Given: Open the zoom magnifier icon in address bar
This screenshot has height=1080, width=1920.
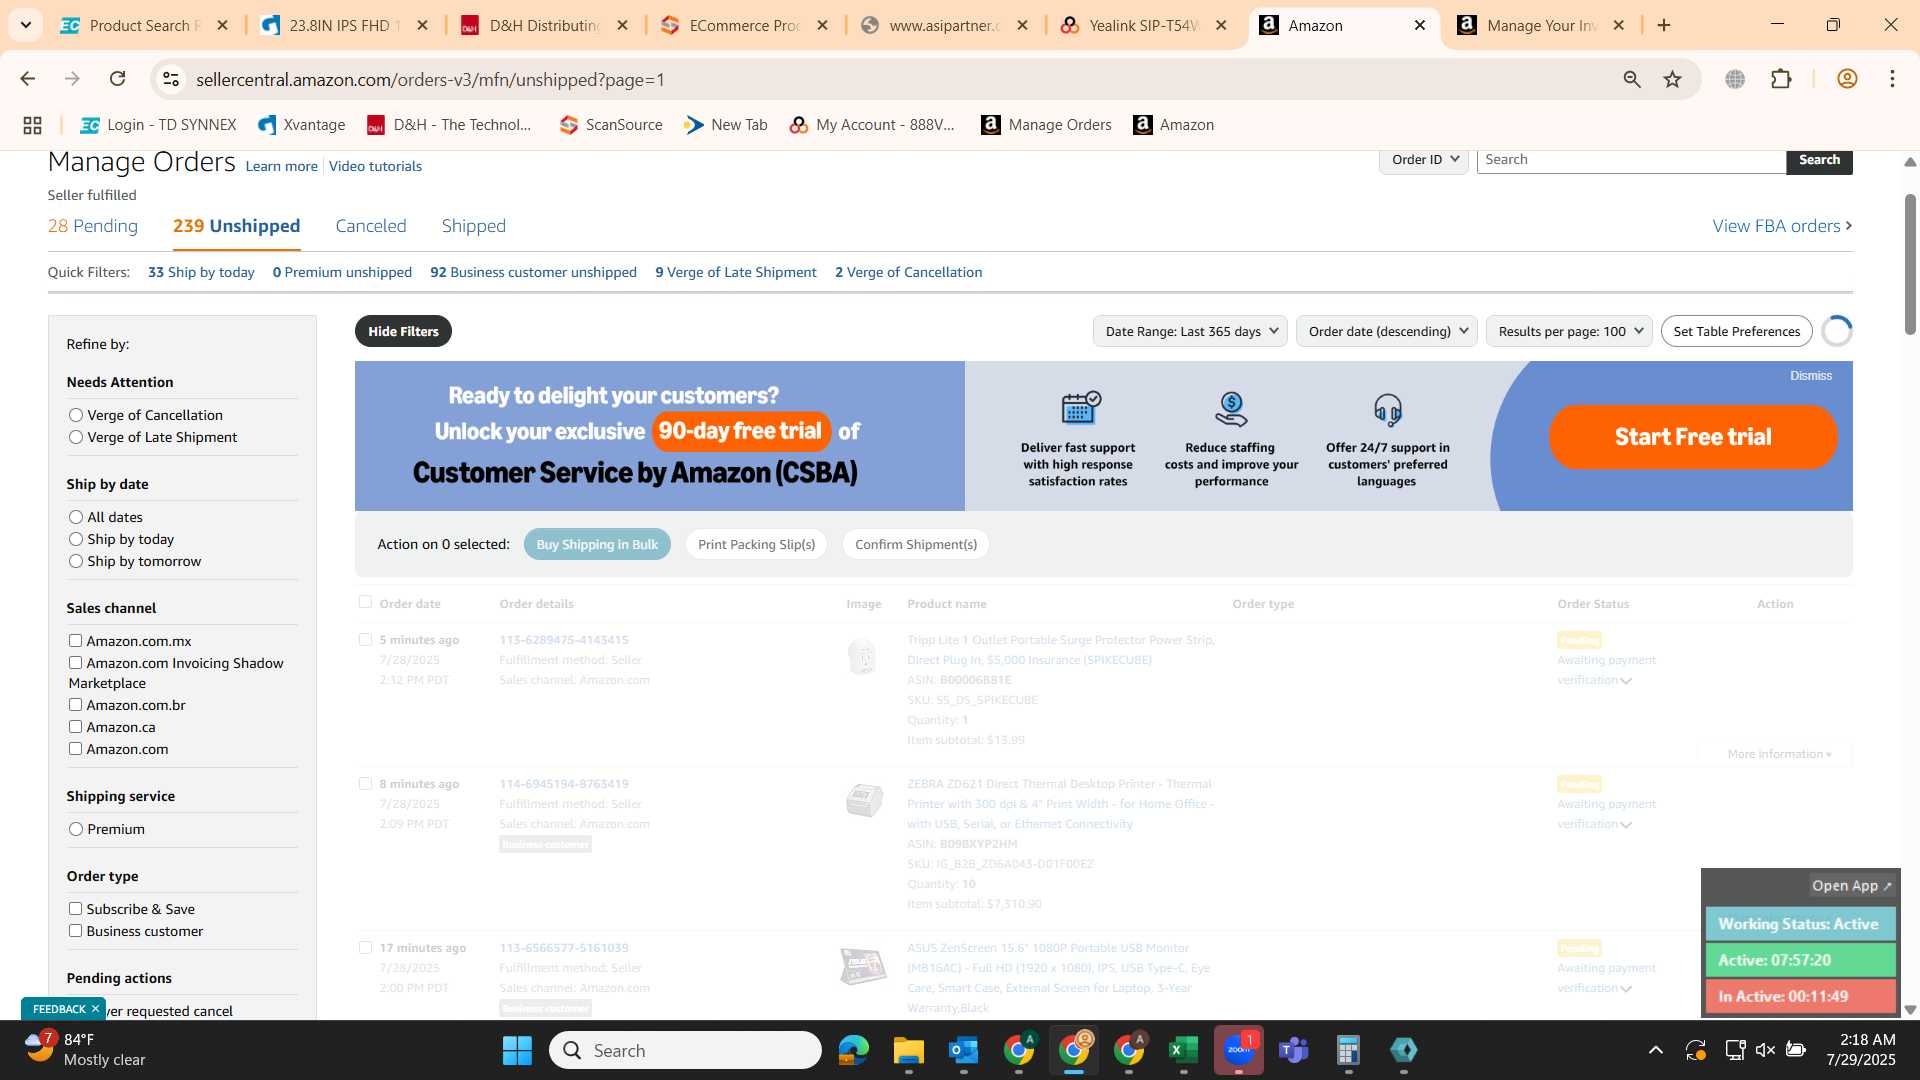Looking at the screenshot, I should 1632,79.
